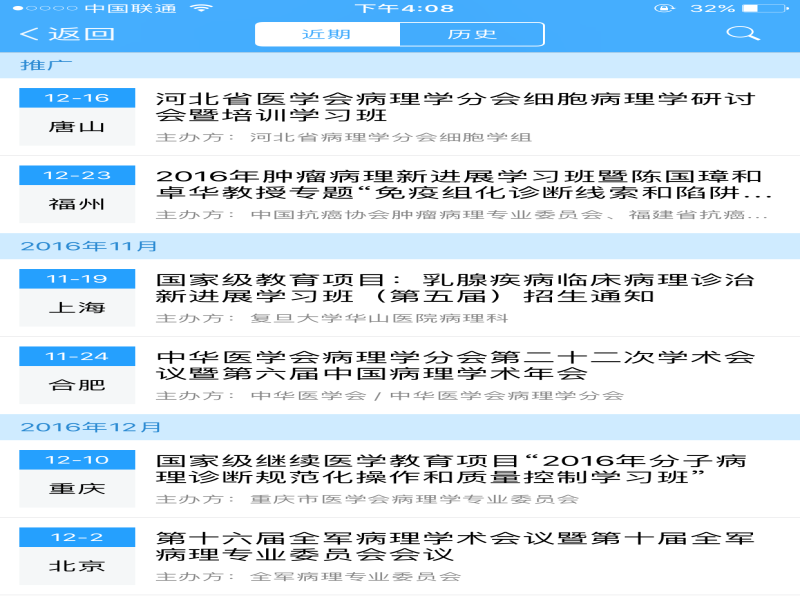Tap the signal strength dots
Screen dimensions: 800x600
45,8
